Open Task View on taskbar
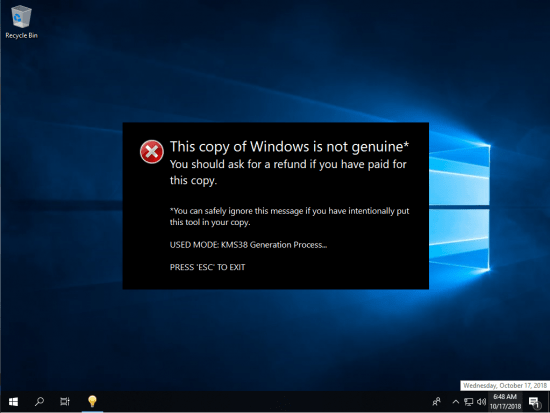550x413 pixels. pyautogui.click(x=65, y=401)
